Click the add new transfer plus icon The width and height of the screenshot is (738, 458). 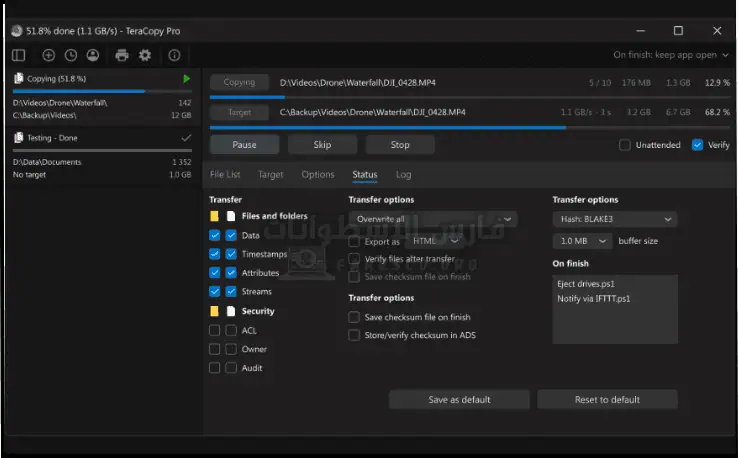click(x=49, y=55)
